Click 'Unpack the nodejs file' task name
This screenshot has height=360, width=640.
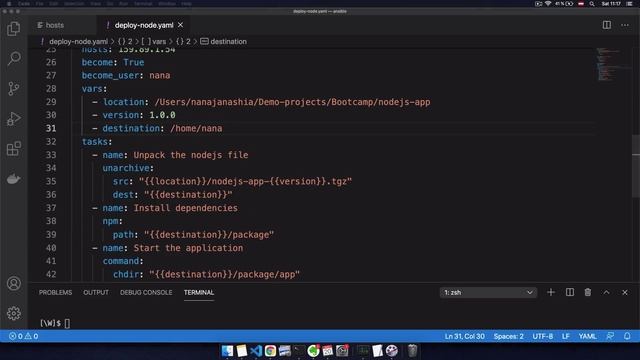pos(191,155)
